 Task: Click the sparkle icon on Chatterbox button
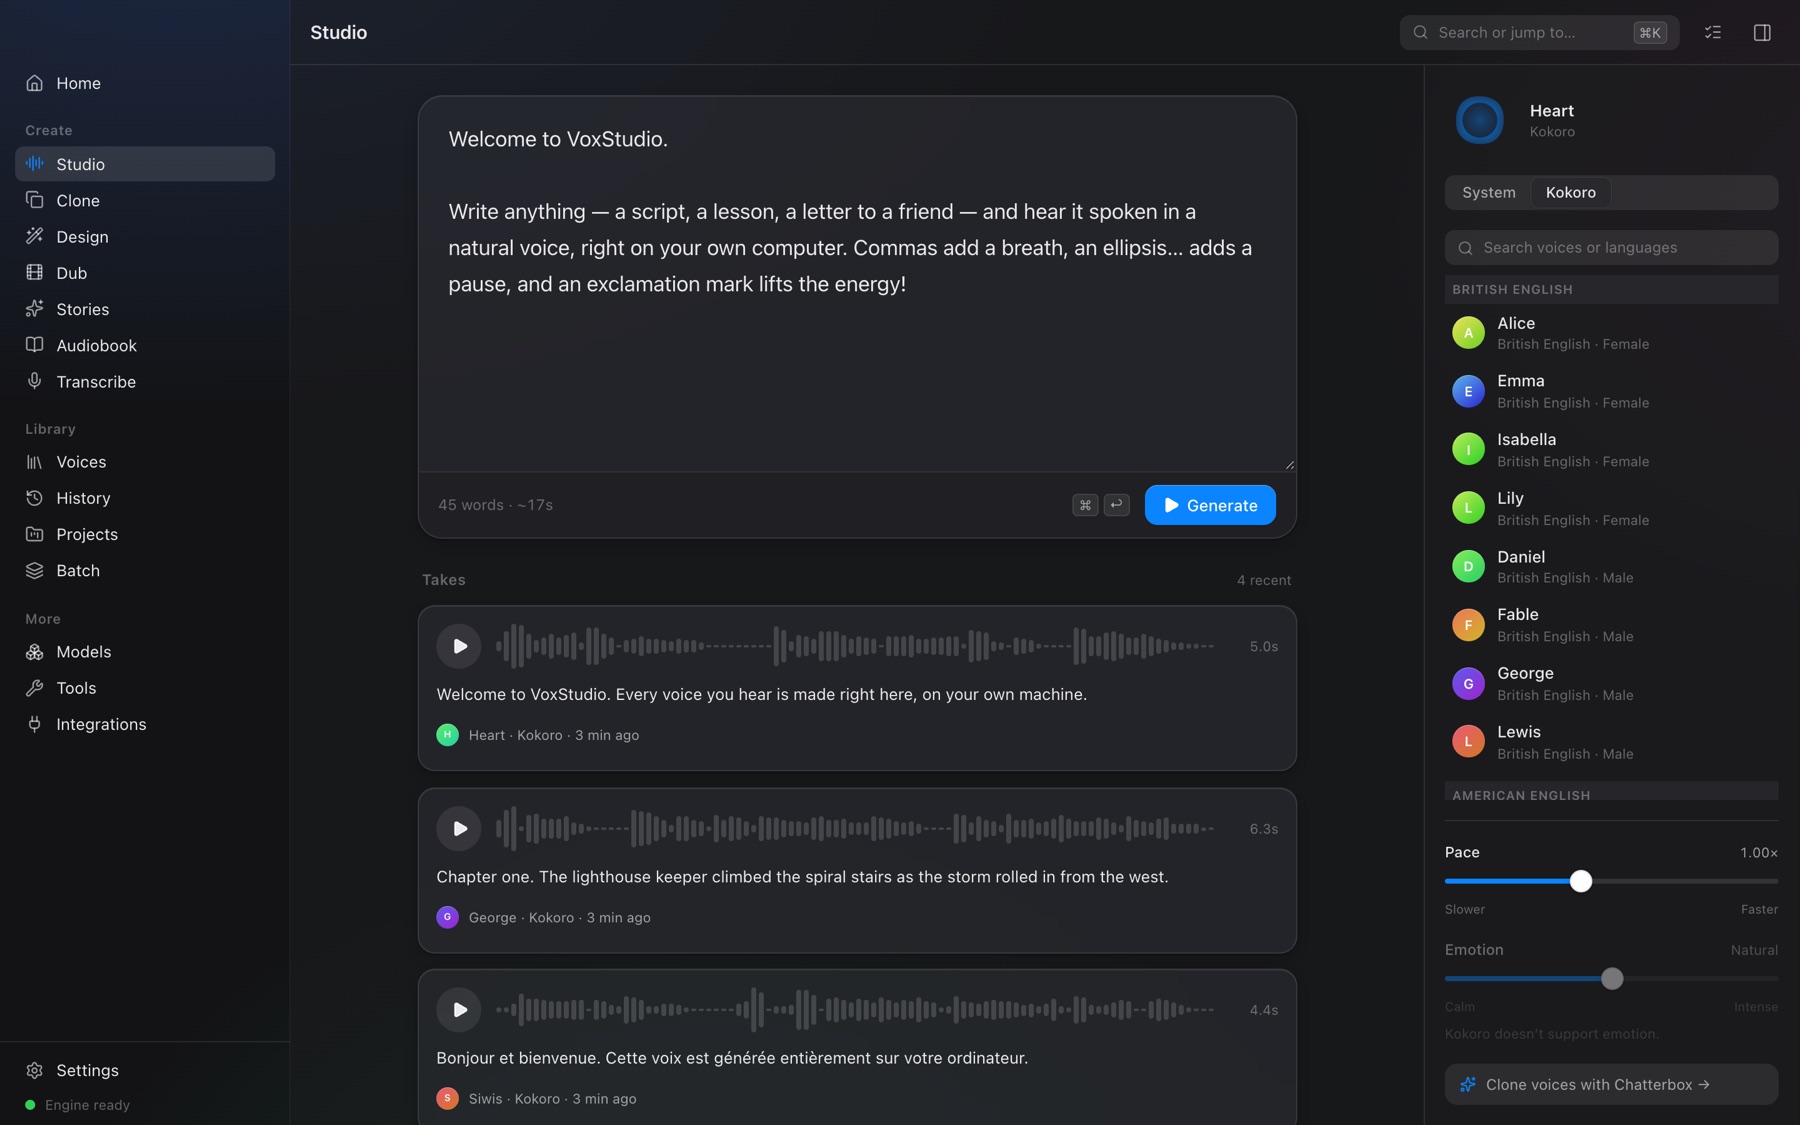(1467, 1084)
